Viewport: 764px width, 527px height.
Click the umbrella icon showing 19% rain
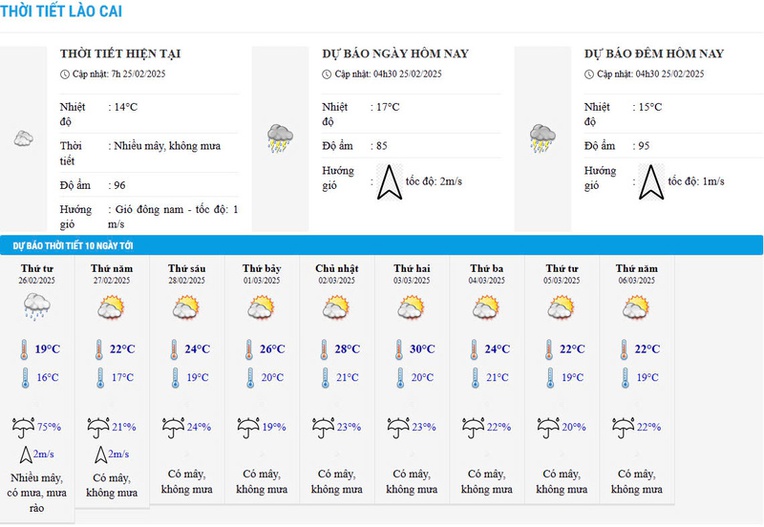[248, 427]
